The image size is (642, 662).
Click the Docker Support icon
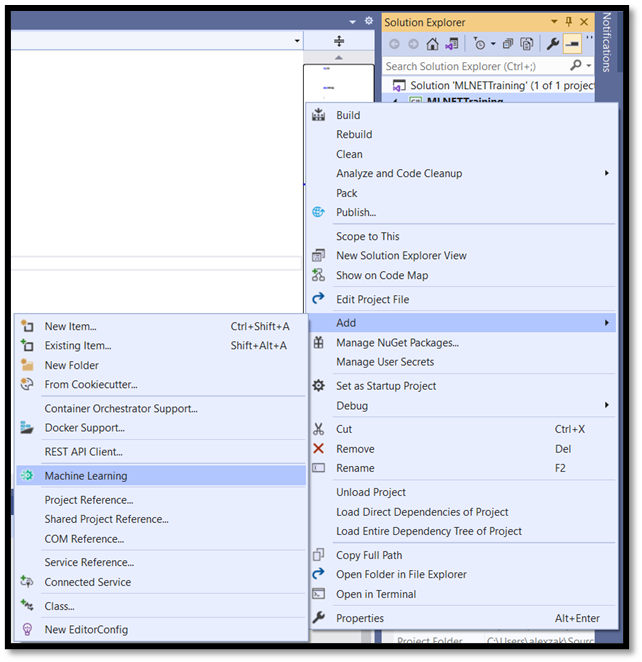coord(27,427)
